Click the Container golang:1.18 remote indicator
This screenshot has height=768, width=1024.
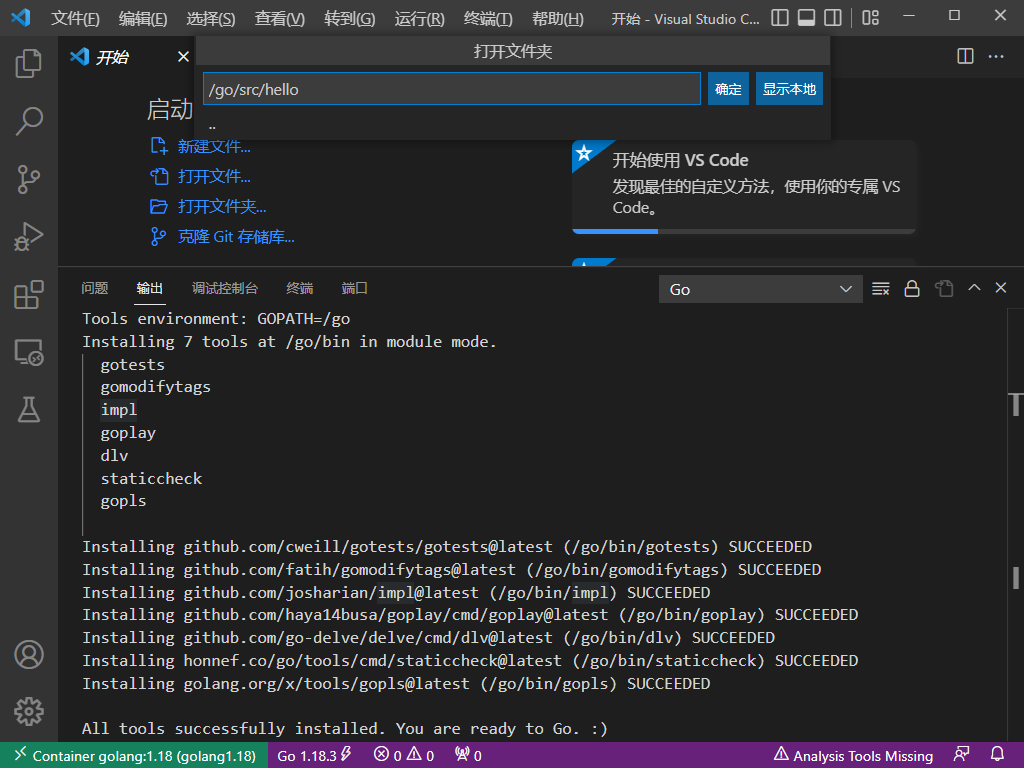[134, 756]
